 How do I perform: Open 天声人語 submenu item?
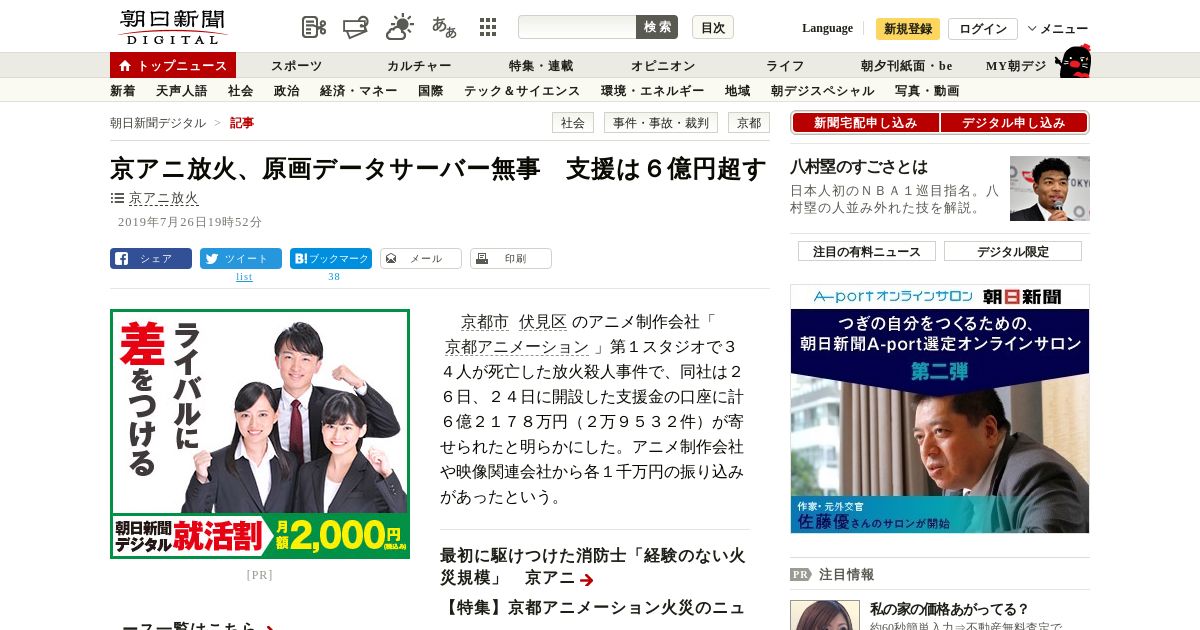182,91
